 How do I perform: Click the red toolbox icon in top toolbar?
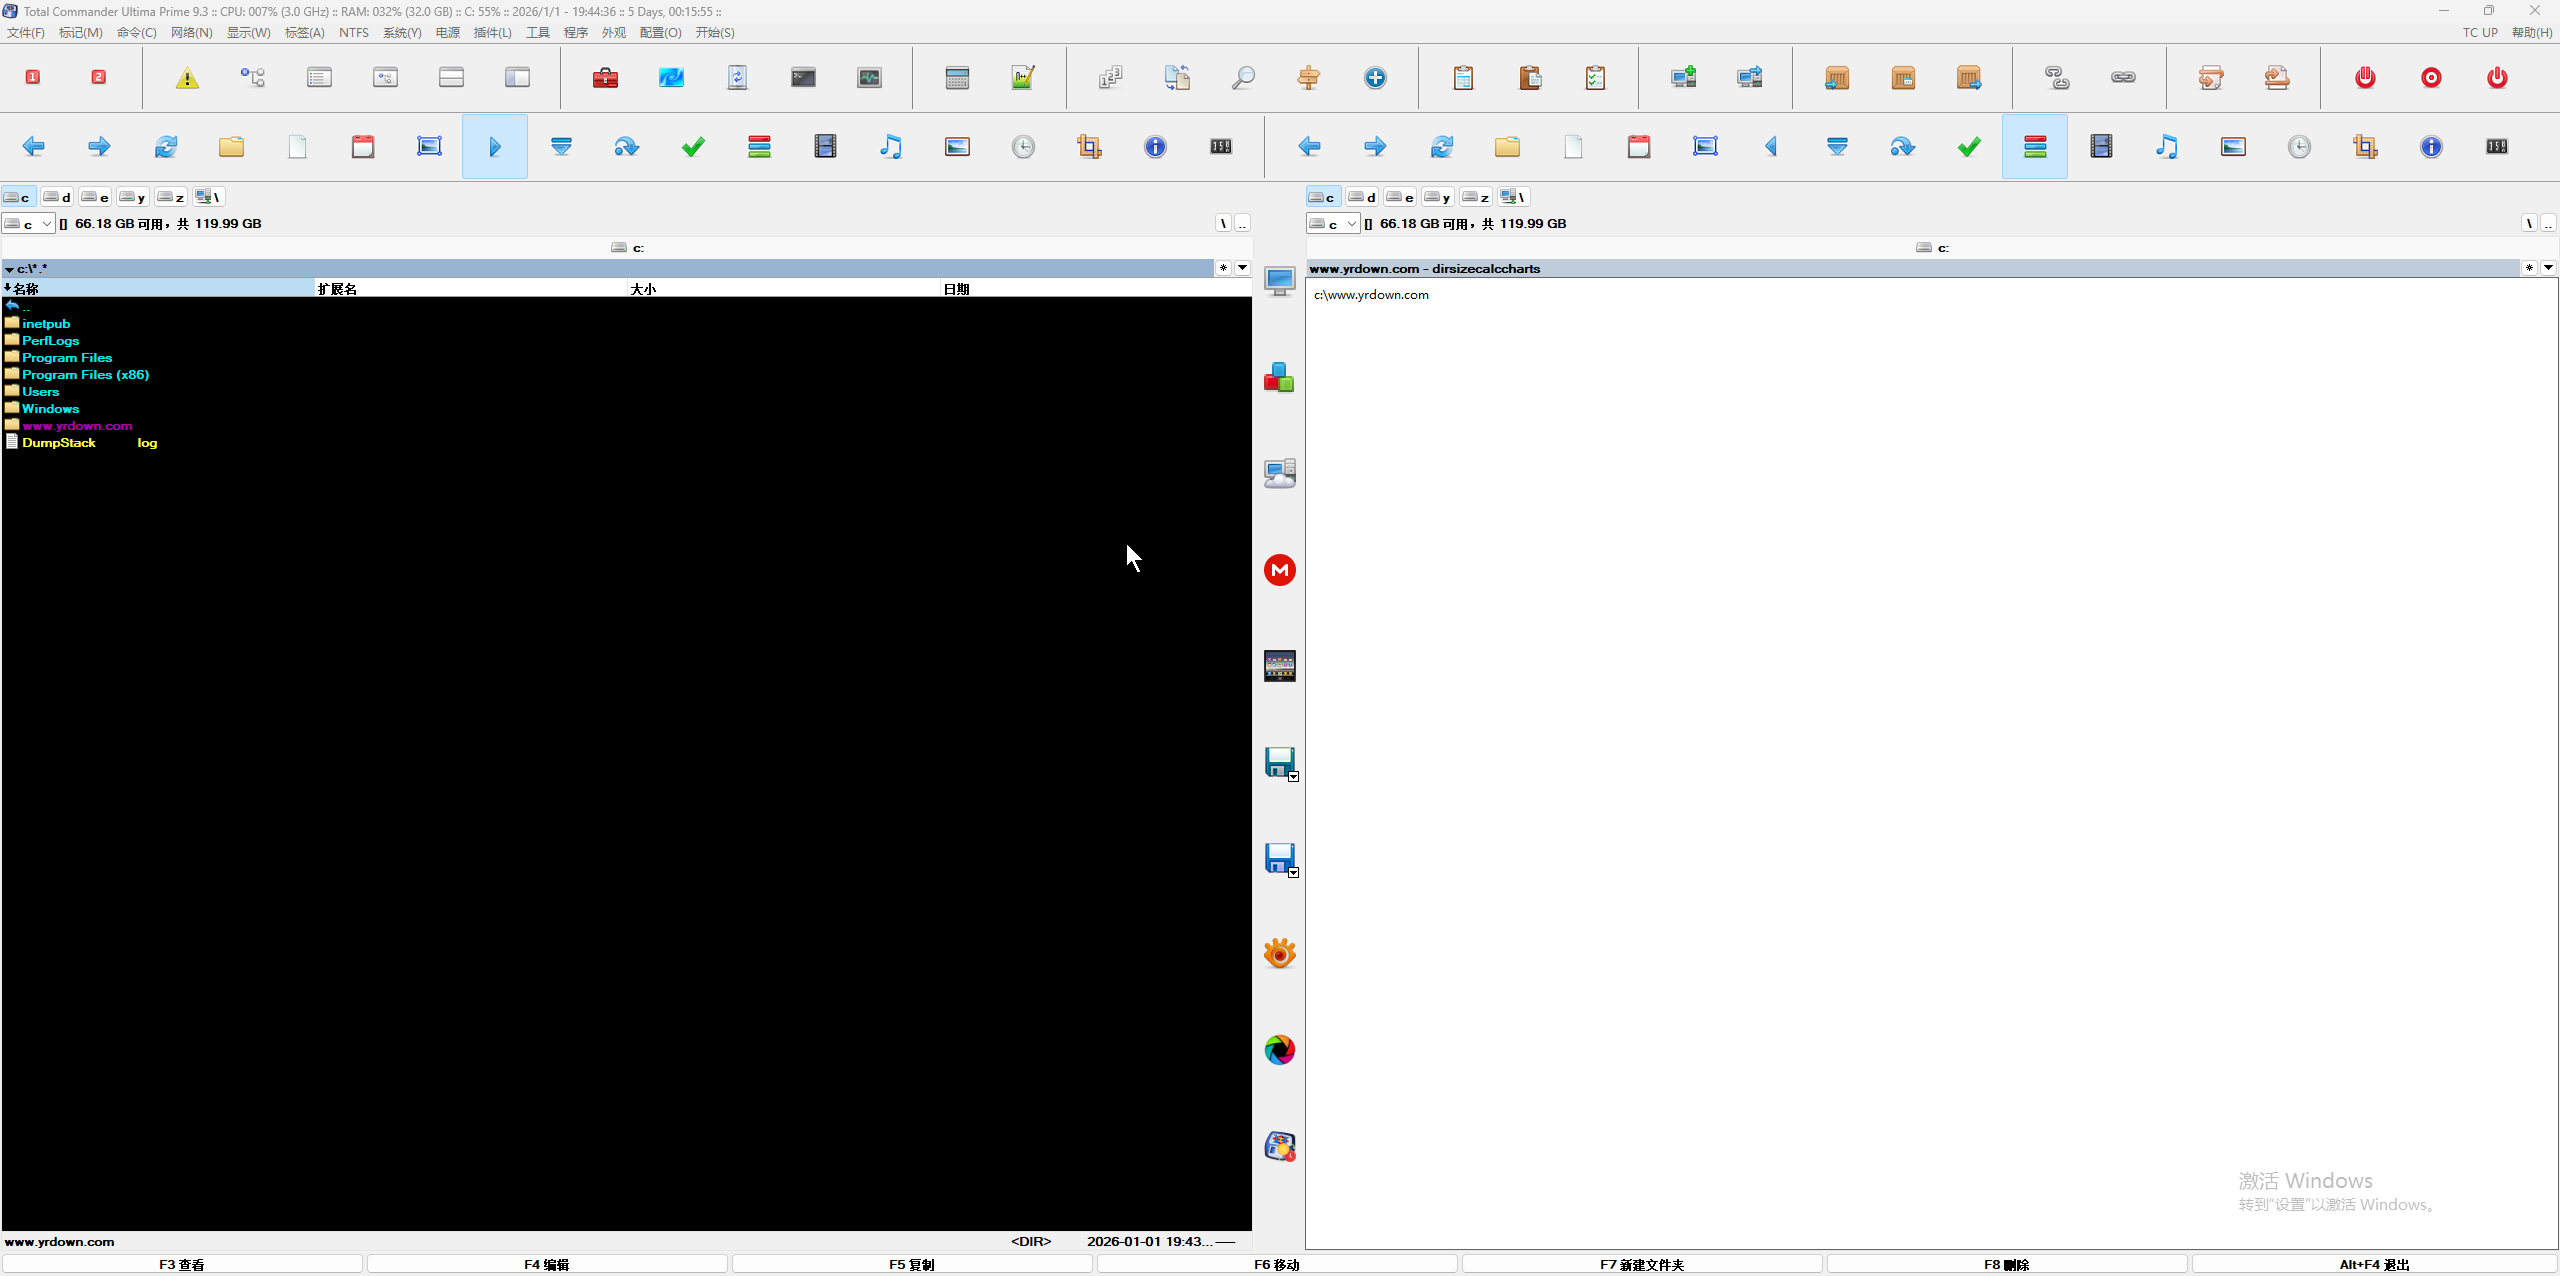coord(605,78)
